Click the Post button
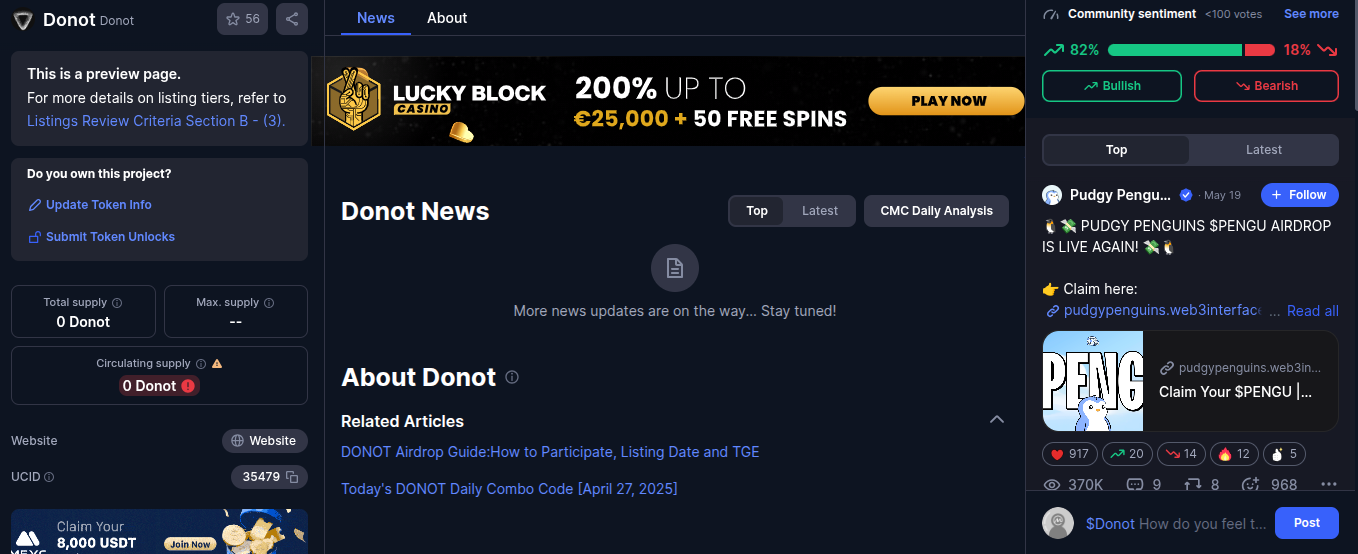The height and width of the screenshot is (554, 1358). pyautogui.click(x=1307, y=523)
